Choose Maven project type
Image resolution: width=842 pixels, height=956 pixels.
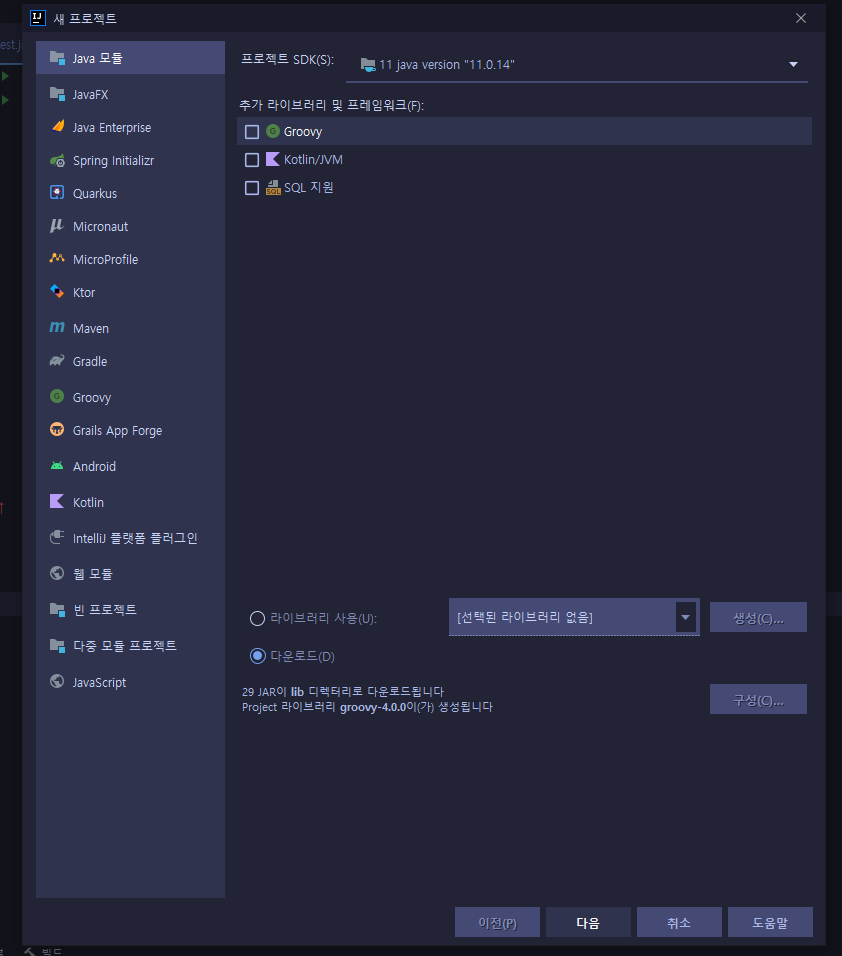(x=130, y=328)
